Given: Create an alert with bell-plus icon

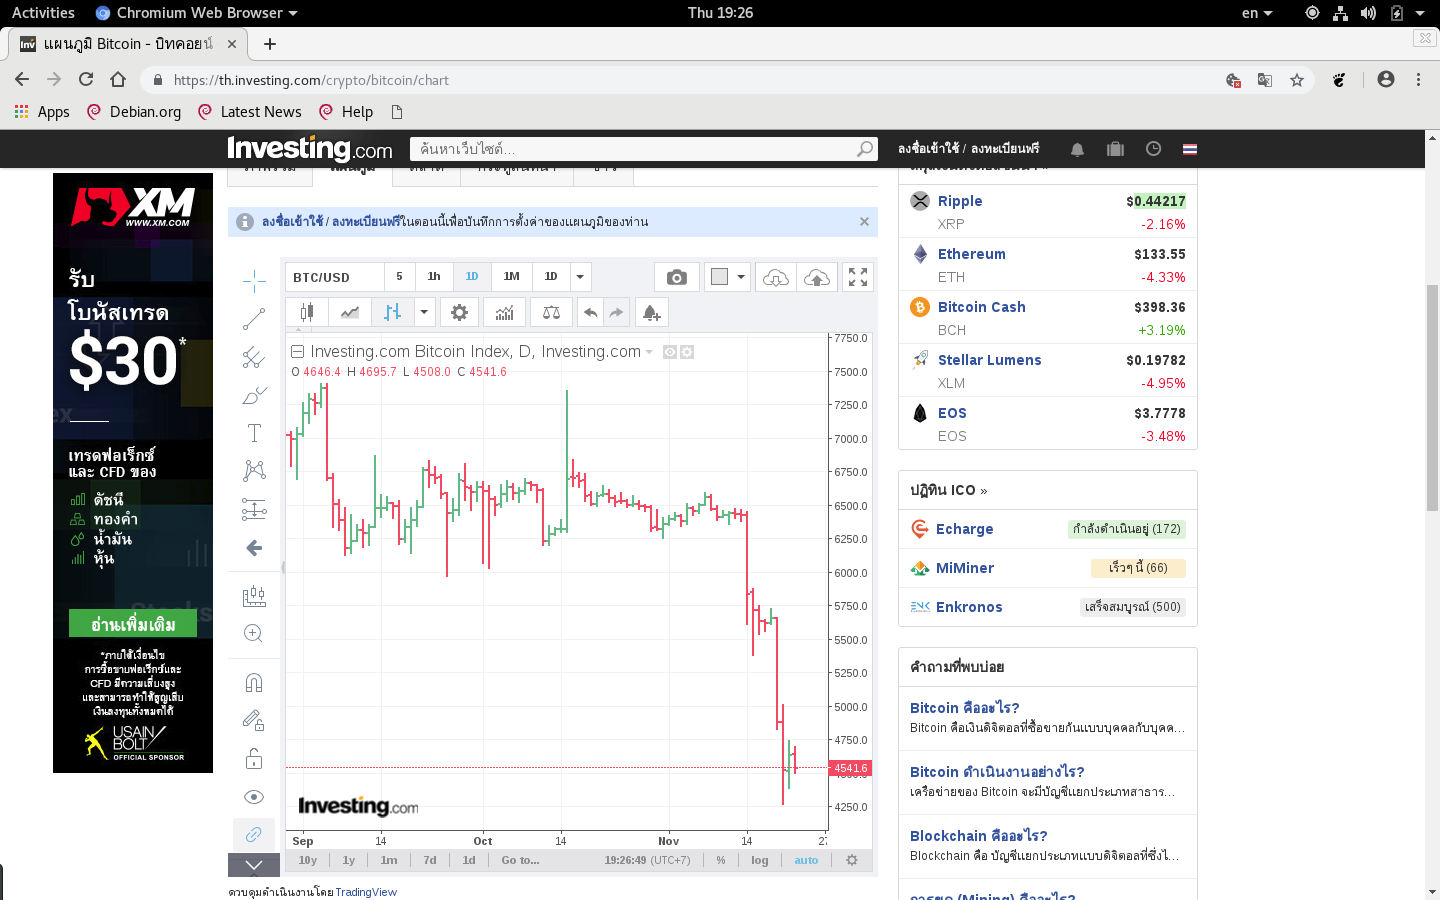Looking at the screenshot, I should (652, 313).
